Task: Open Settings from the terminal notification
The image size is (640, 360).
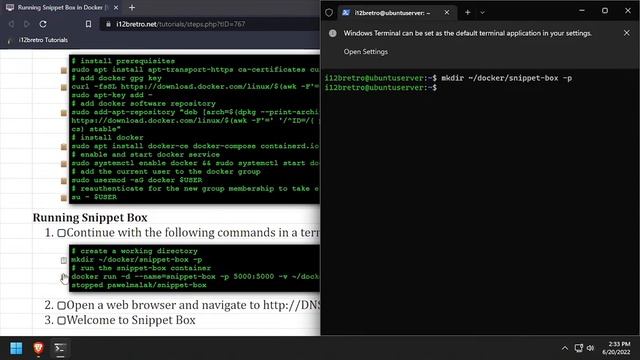Action: coord(366,52)
